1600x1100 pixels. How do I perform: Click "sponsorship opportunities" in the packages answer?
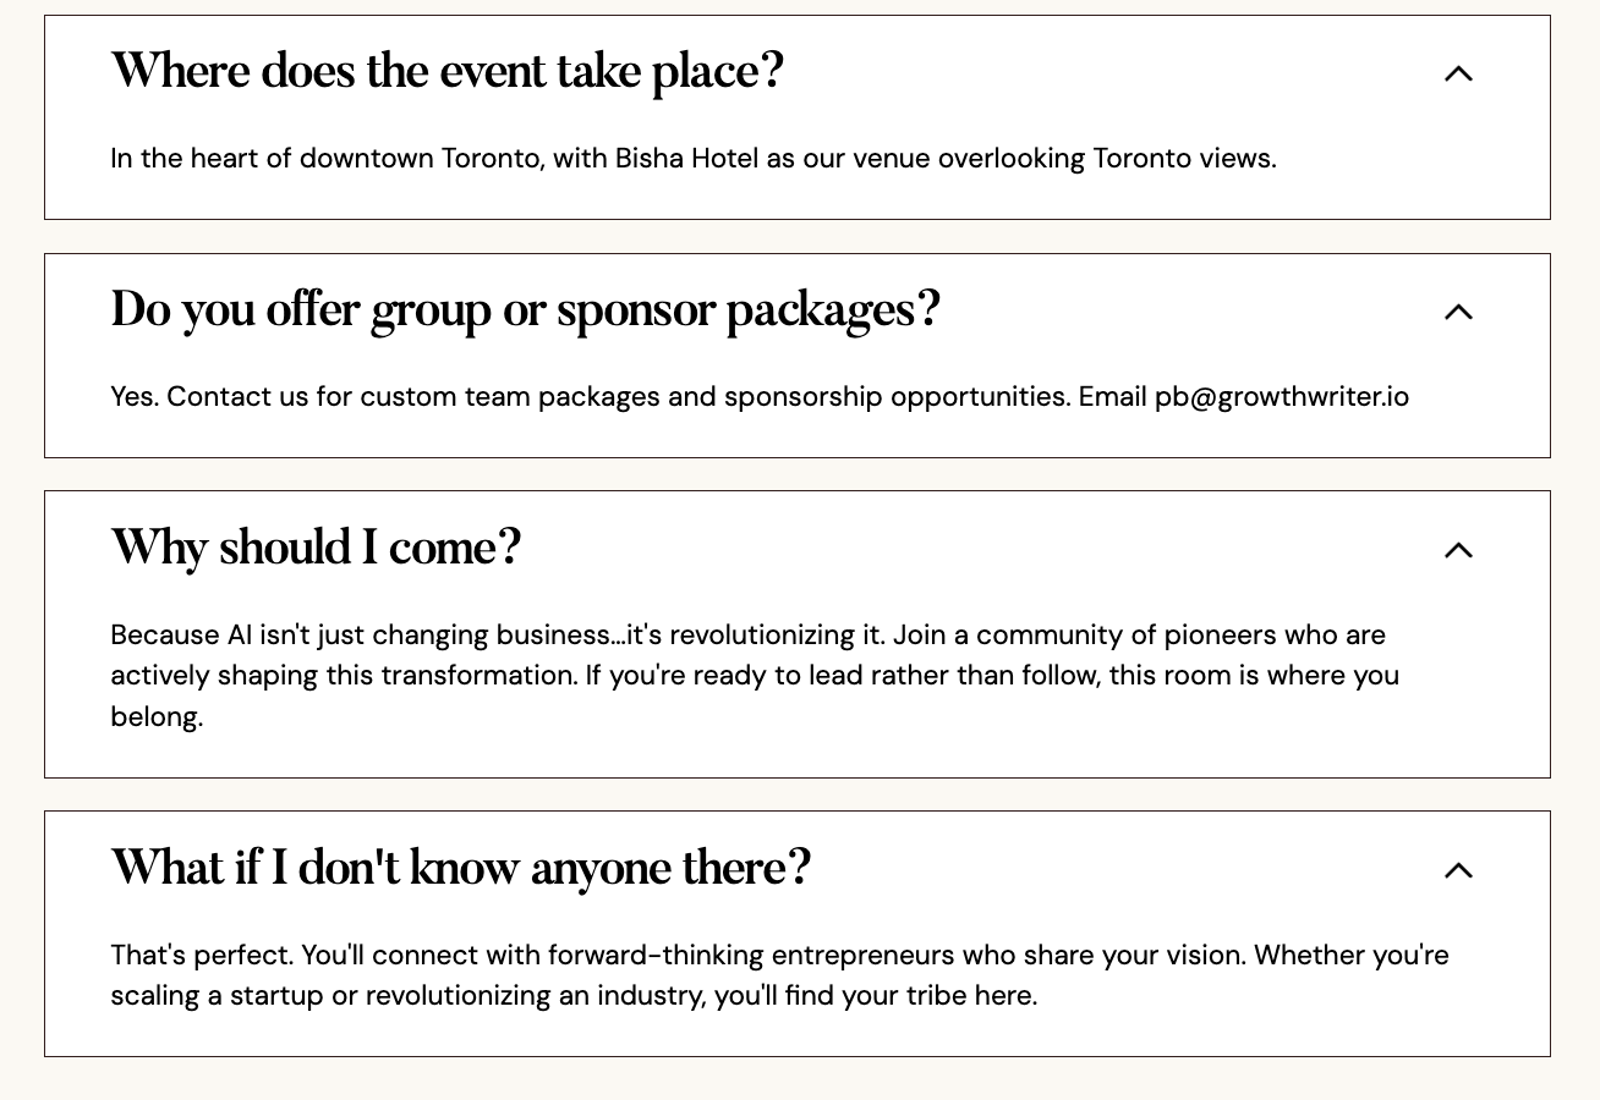coord(897,397)
